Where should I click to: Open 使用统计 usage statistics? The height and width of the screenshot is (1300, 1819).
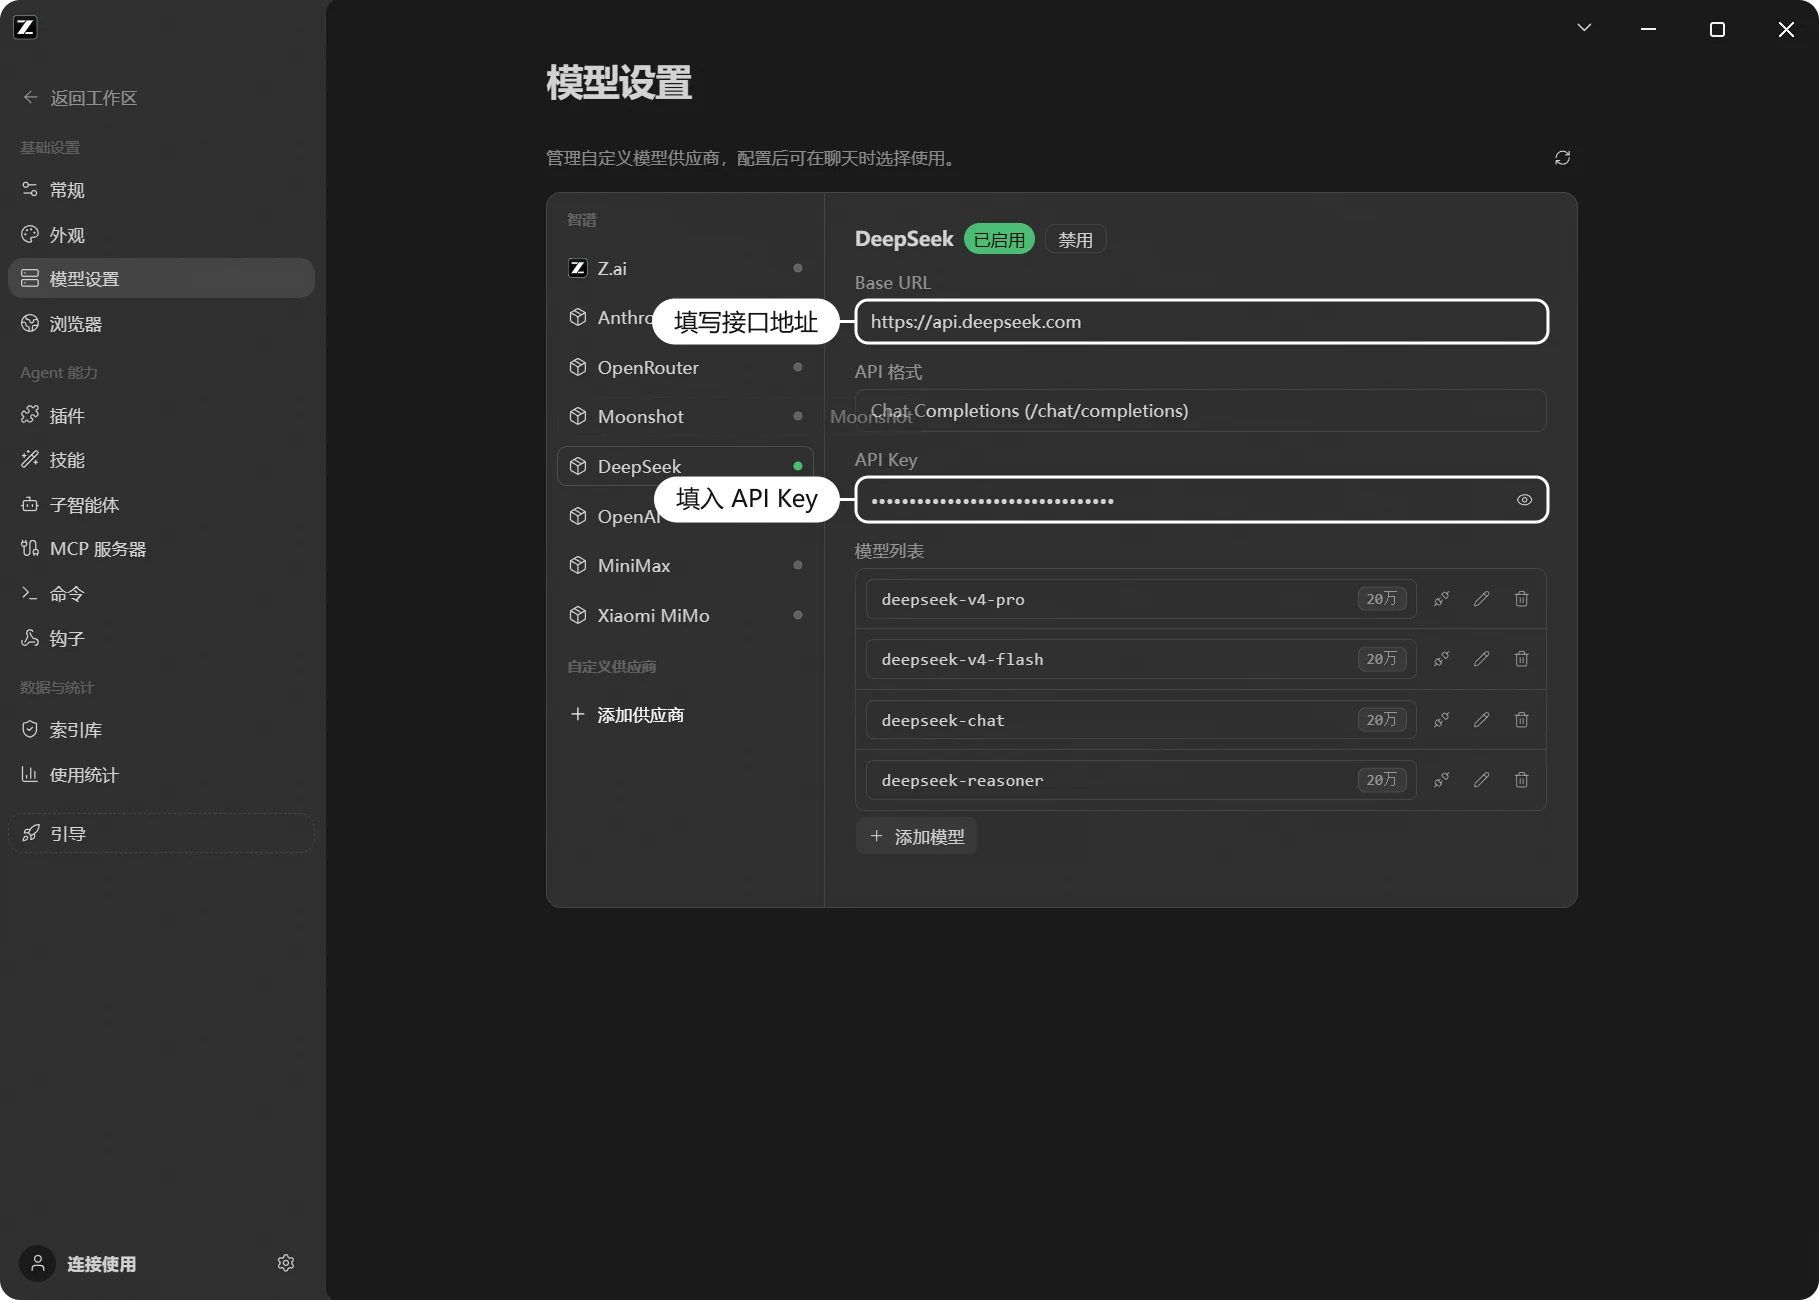(x=161, y=775)
